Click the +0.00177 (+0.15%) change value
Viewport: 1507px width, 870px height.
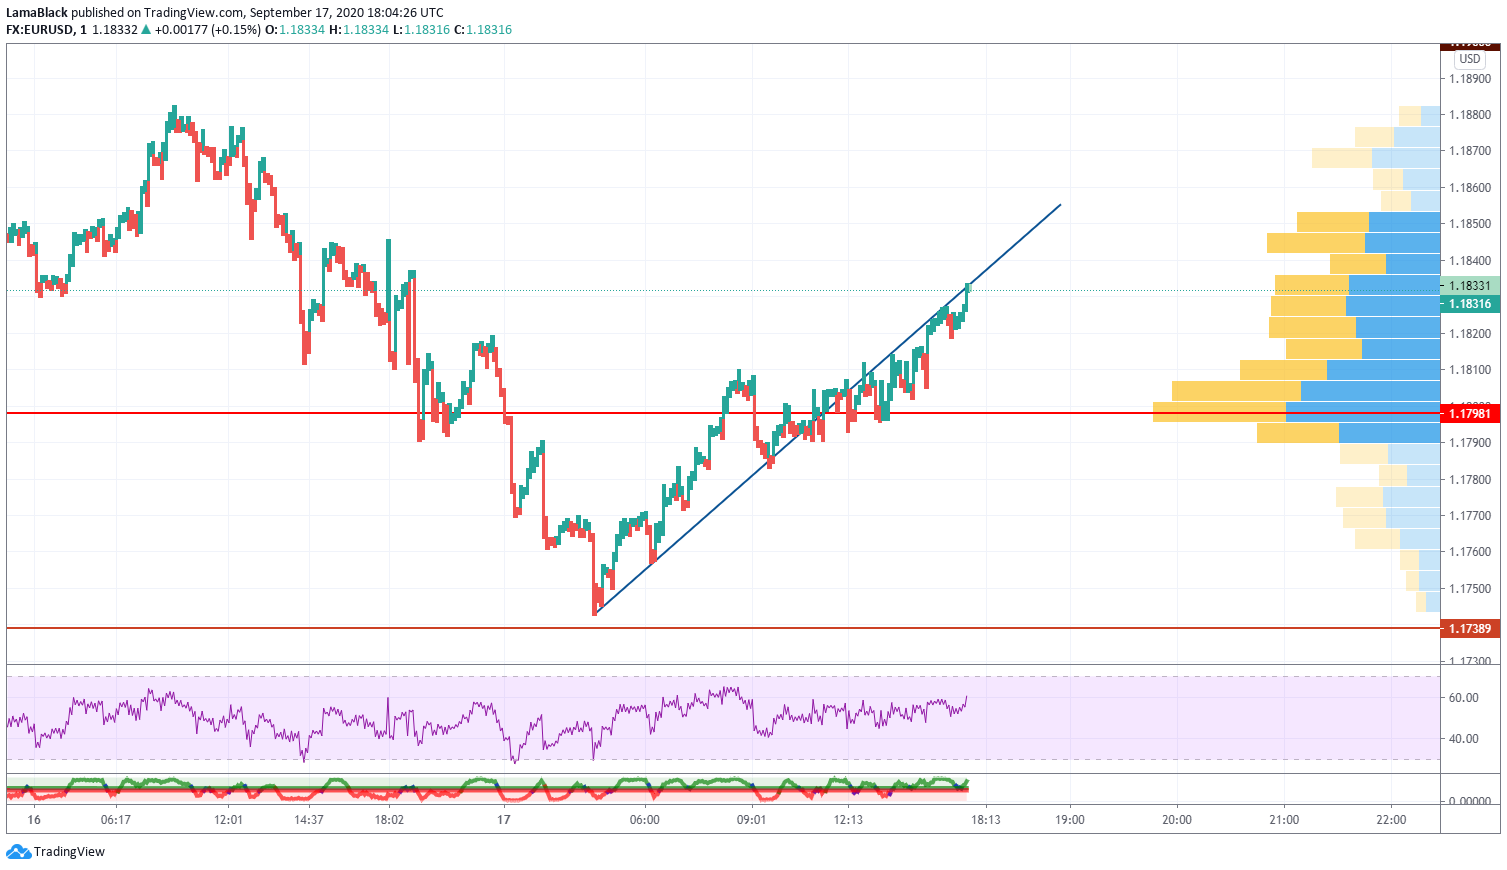[x=207, y=30]
